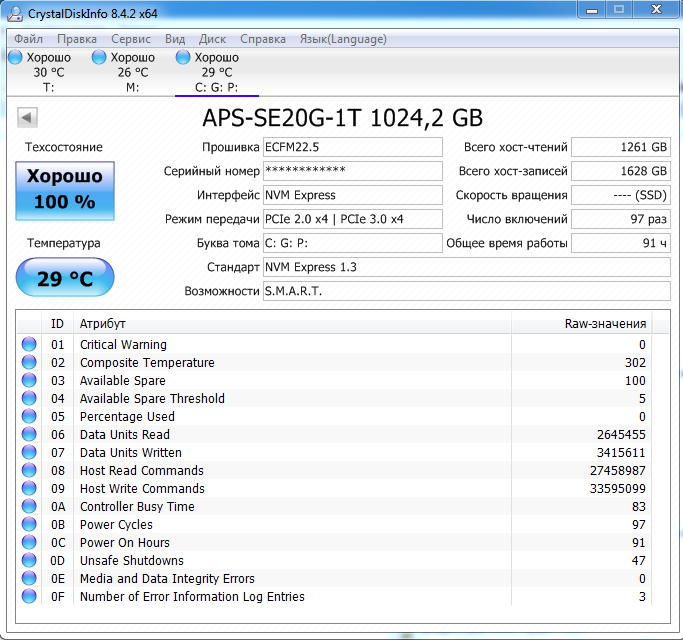
Task: Open the Сервис menu
Action: click(x=131, y=39)
